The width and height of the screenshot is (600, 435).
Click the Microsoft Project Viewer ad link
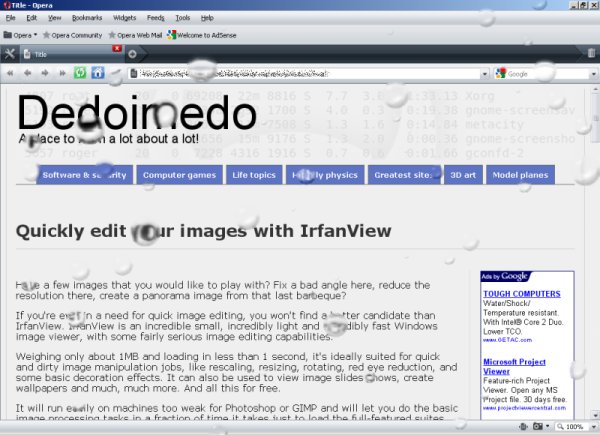click(x=514, y=367)
